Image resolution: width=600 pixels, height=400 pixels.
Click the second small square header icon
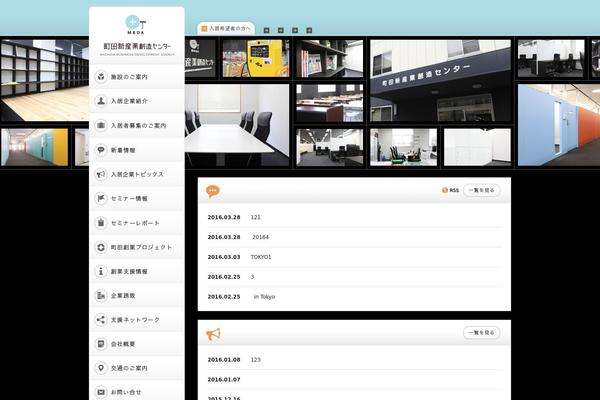click(281, 30)
